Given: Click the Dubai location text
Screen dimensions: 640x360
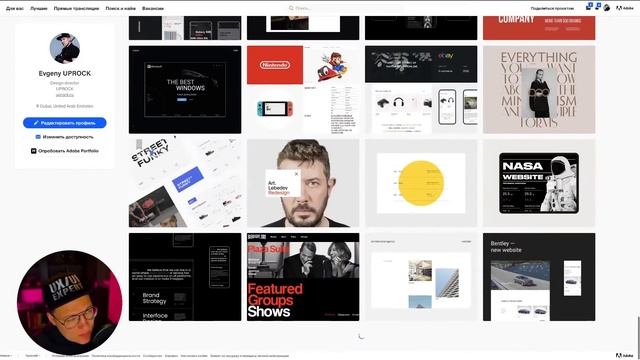Looking at the screenshot, I should [x=64, y=106].
